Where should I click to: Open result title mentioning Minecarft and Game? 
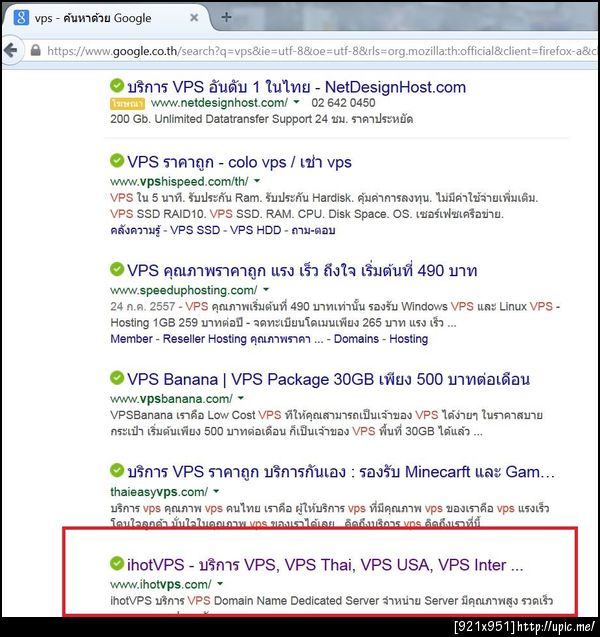click(341, 472)
